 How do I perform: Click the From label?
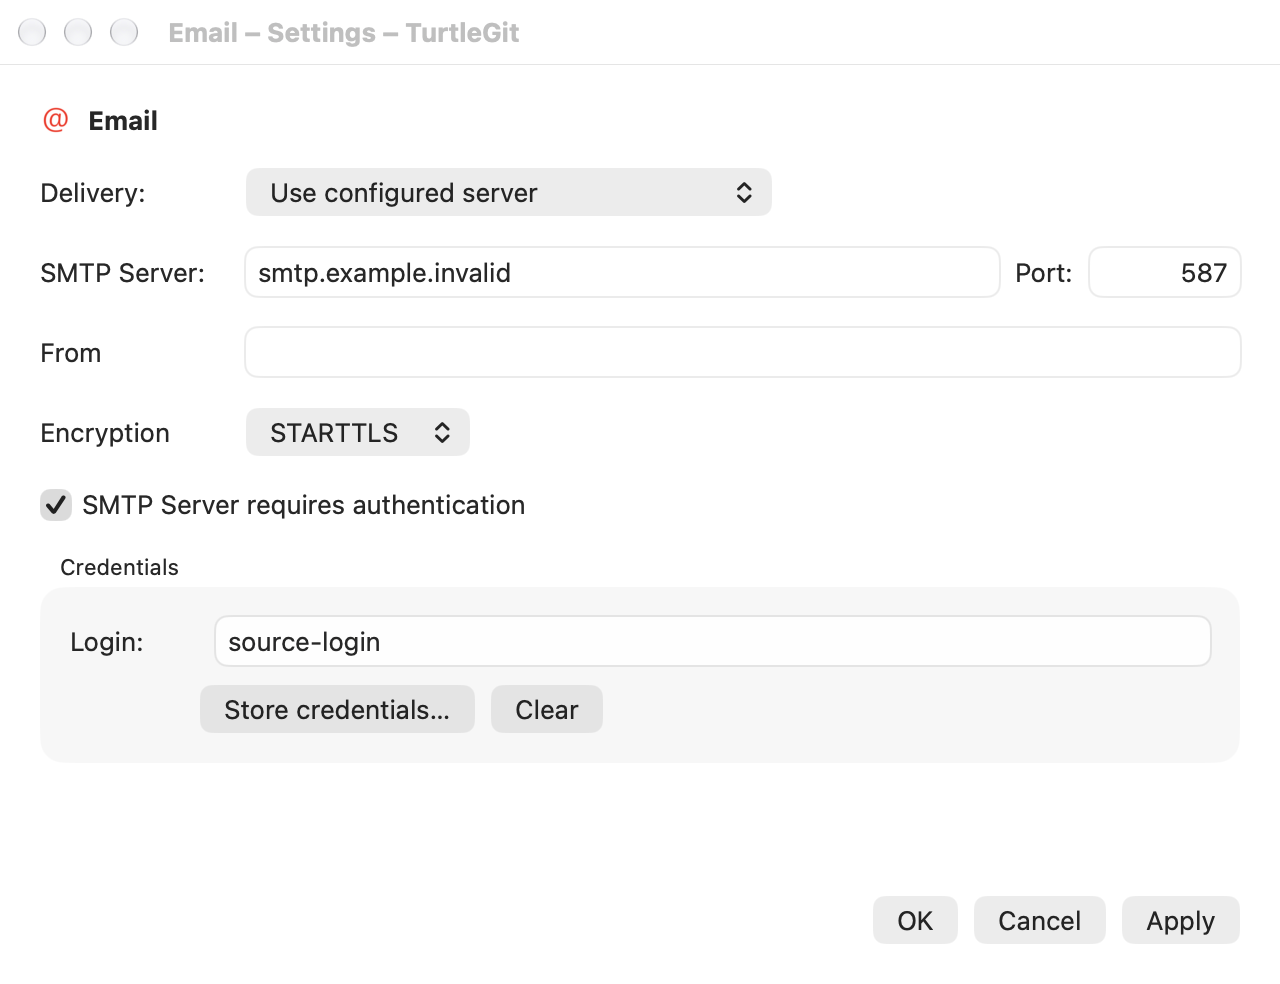[71, 353]
